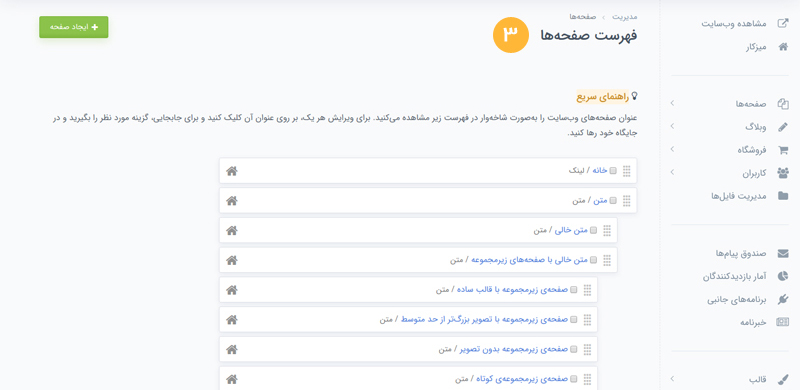The height and width of the screenshot is (390, 800).
Task: Click the drag grip handle of متن / متن row
Action: [x=627, y=201]
